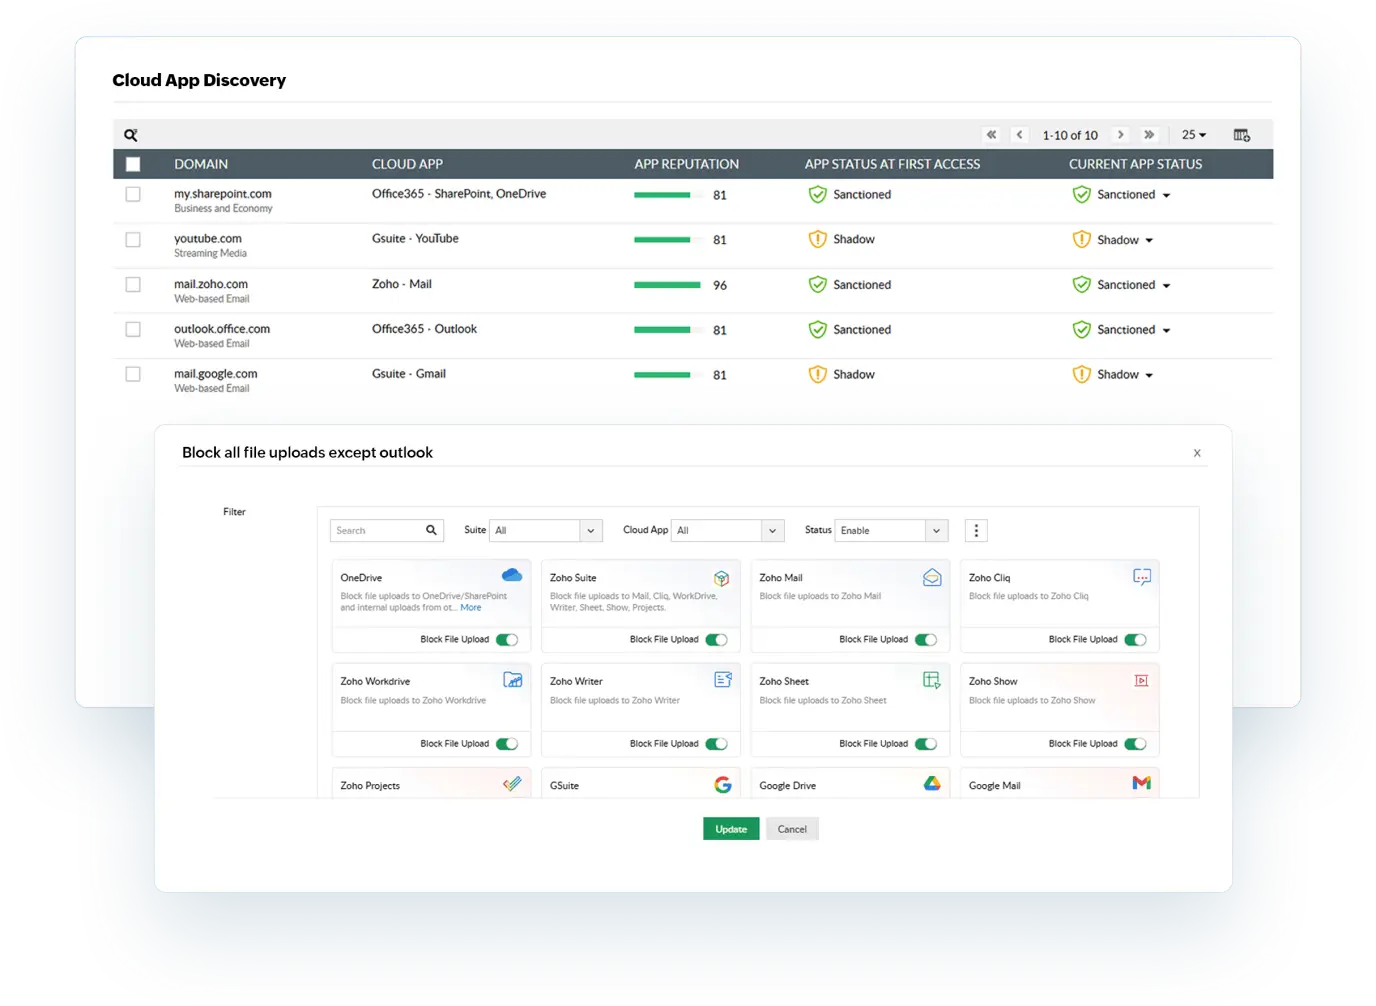Go to the first page of results
The image size is (1376, 1006).
pos(991,135)
